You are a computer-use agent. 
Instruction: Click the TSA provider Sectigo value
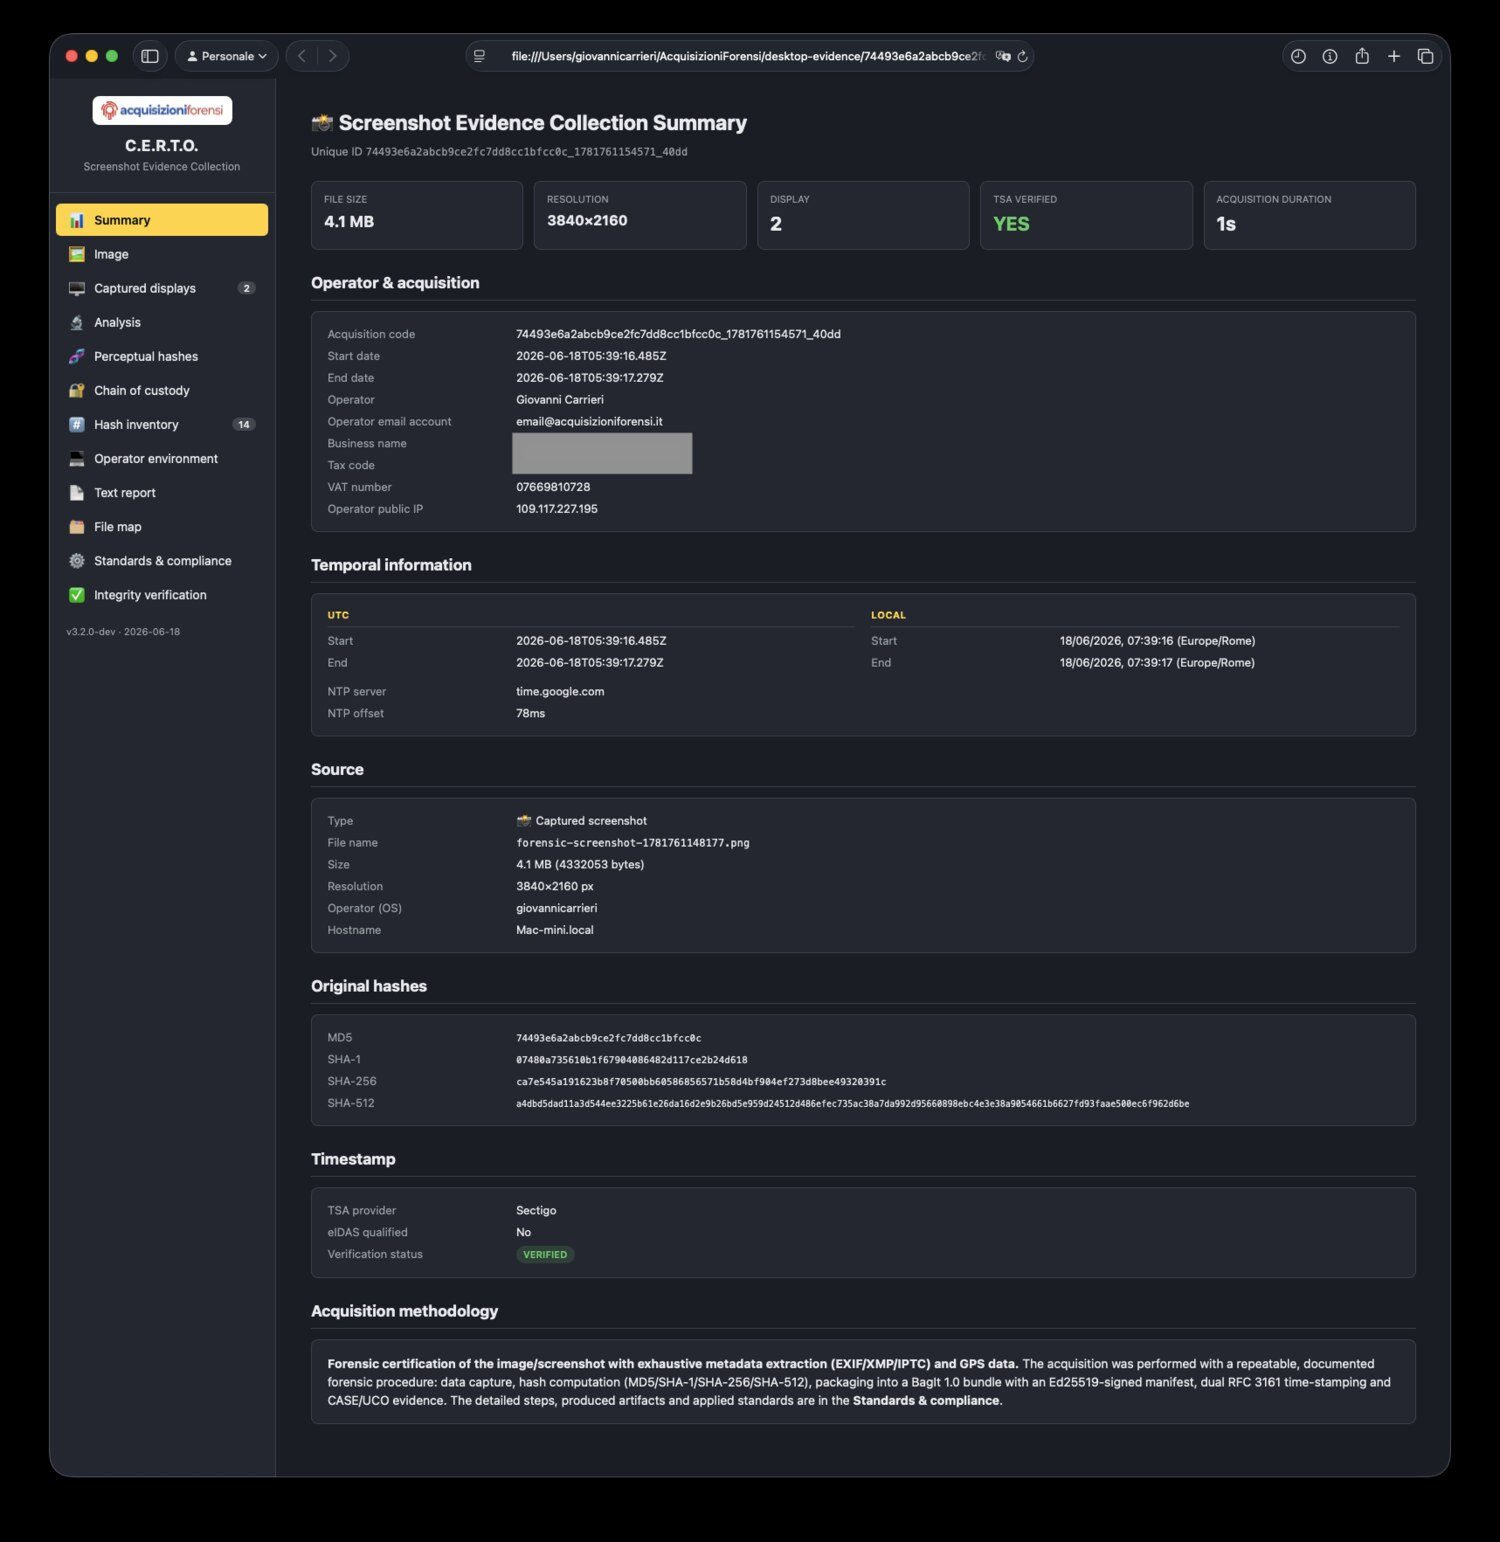point(536,1210)
